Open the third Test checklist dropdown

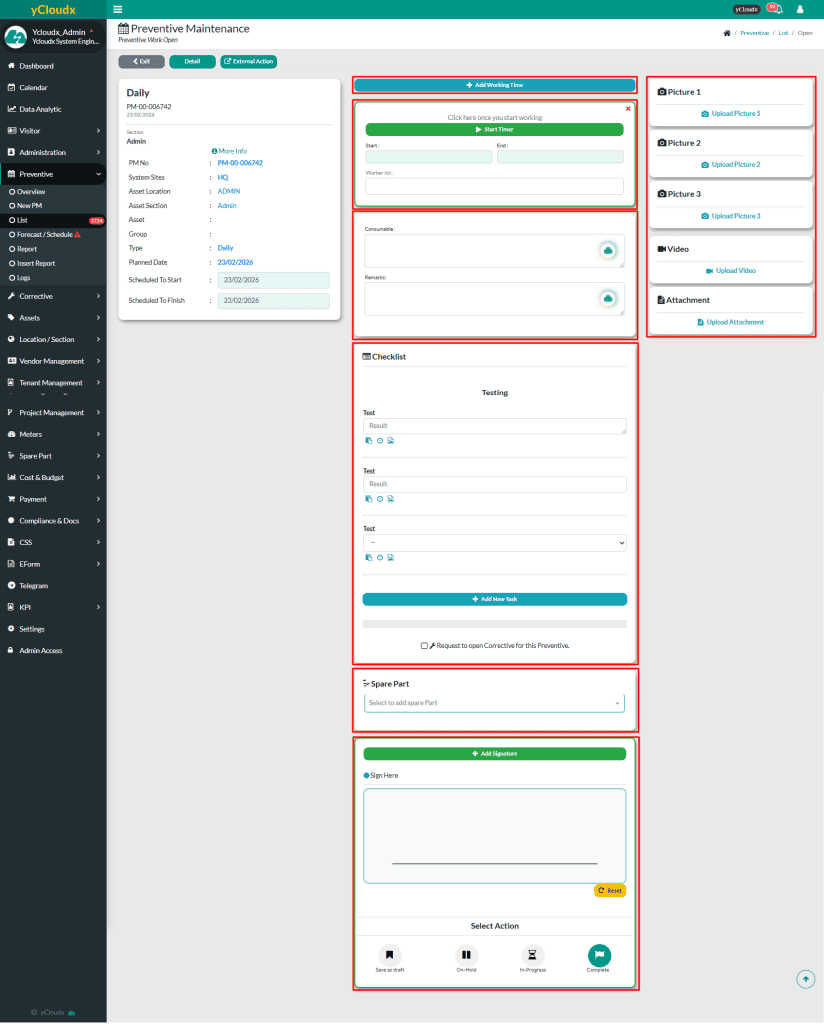coord(494,543)
